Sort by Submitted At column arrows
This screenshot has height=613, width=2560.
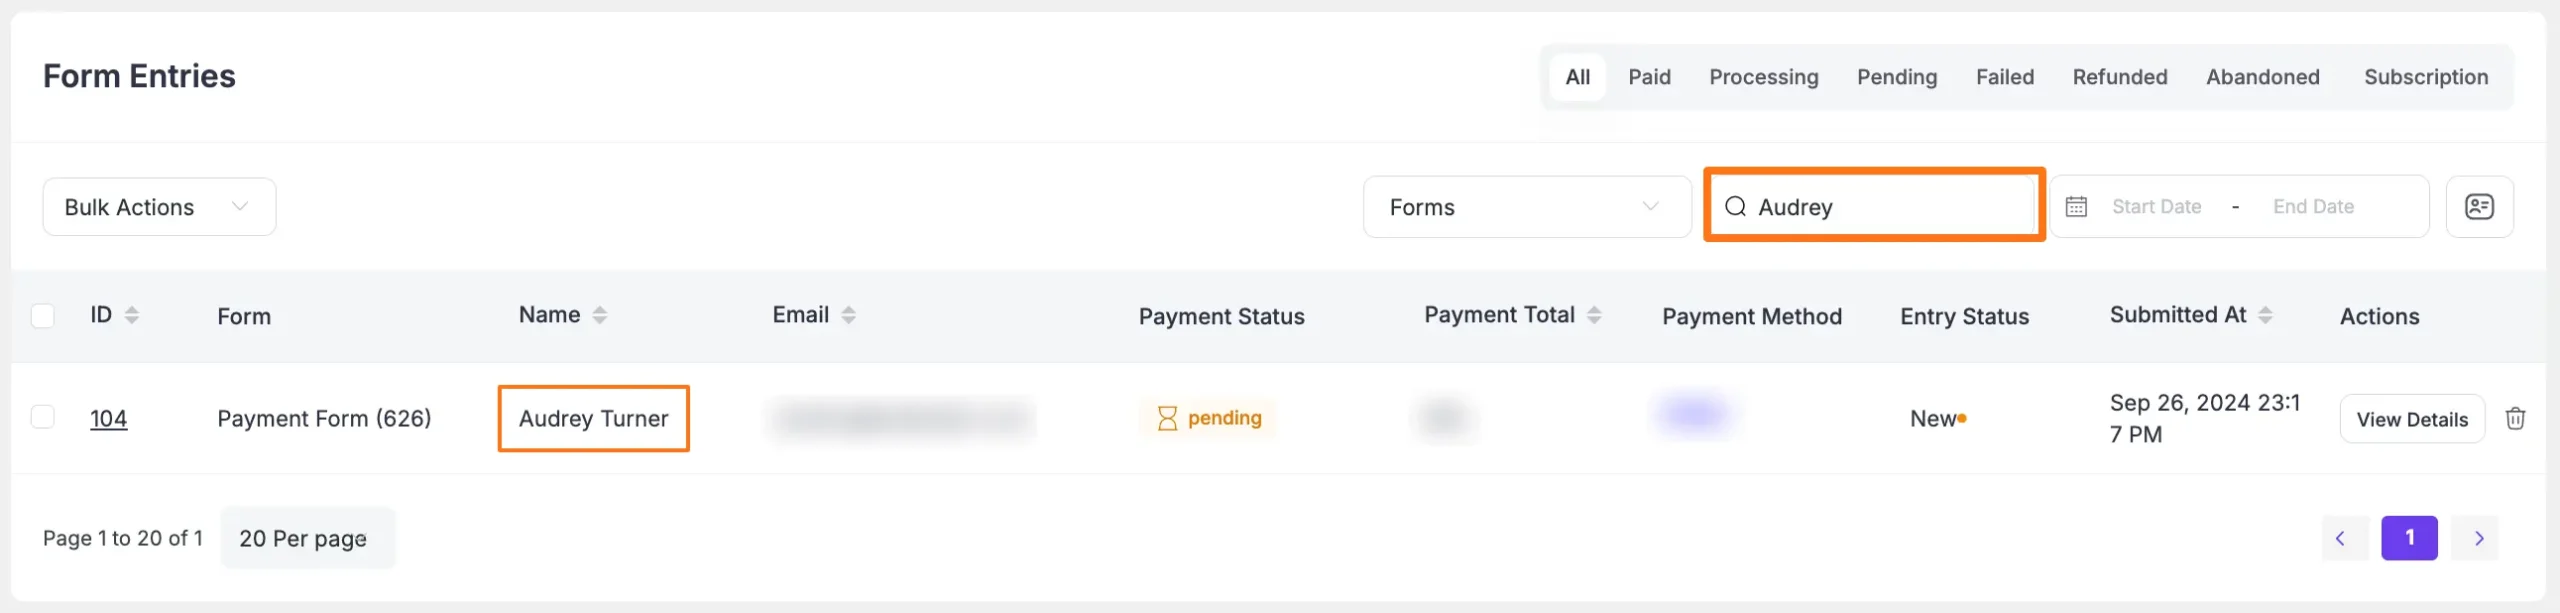pos(2265,315)
